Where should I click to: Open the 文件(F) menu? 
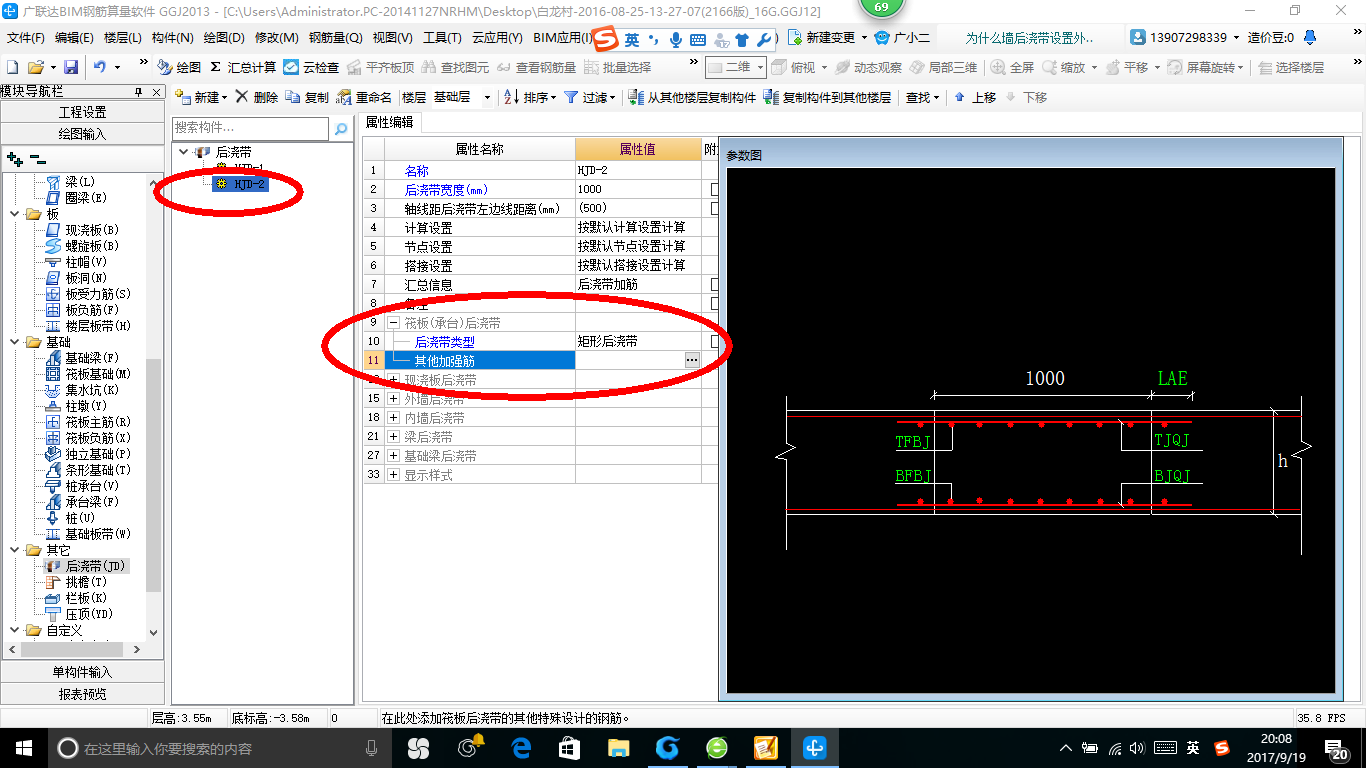pyautogui.click(x=26, y=38)
